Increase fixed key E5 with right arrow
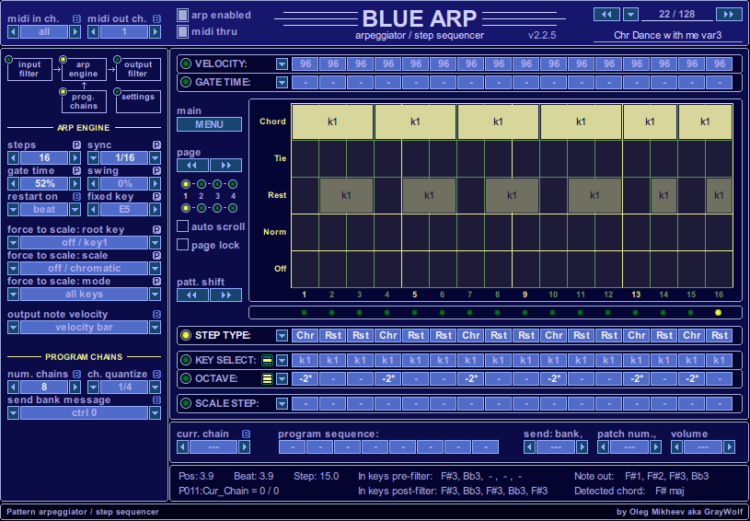Image resolution: width=750 pixels, height=521 pixels. point(154,210)
